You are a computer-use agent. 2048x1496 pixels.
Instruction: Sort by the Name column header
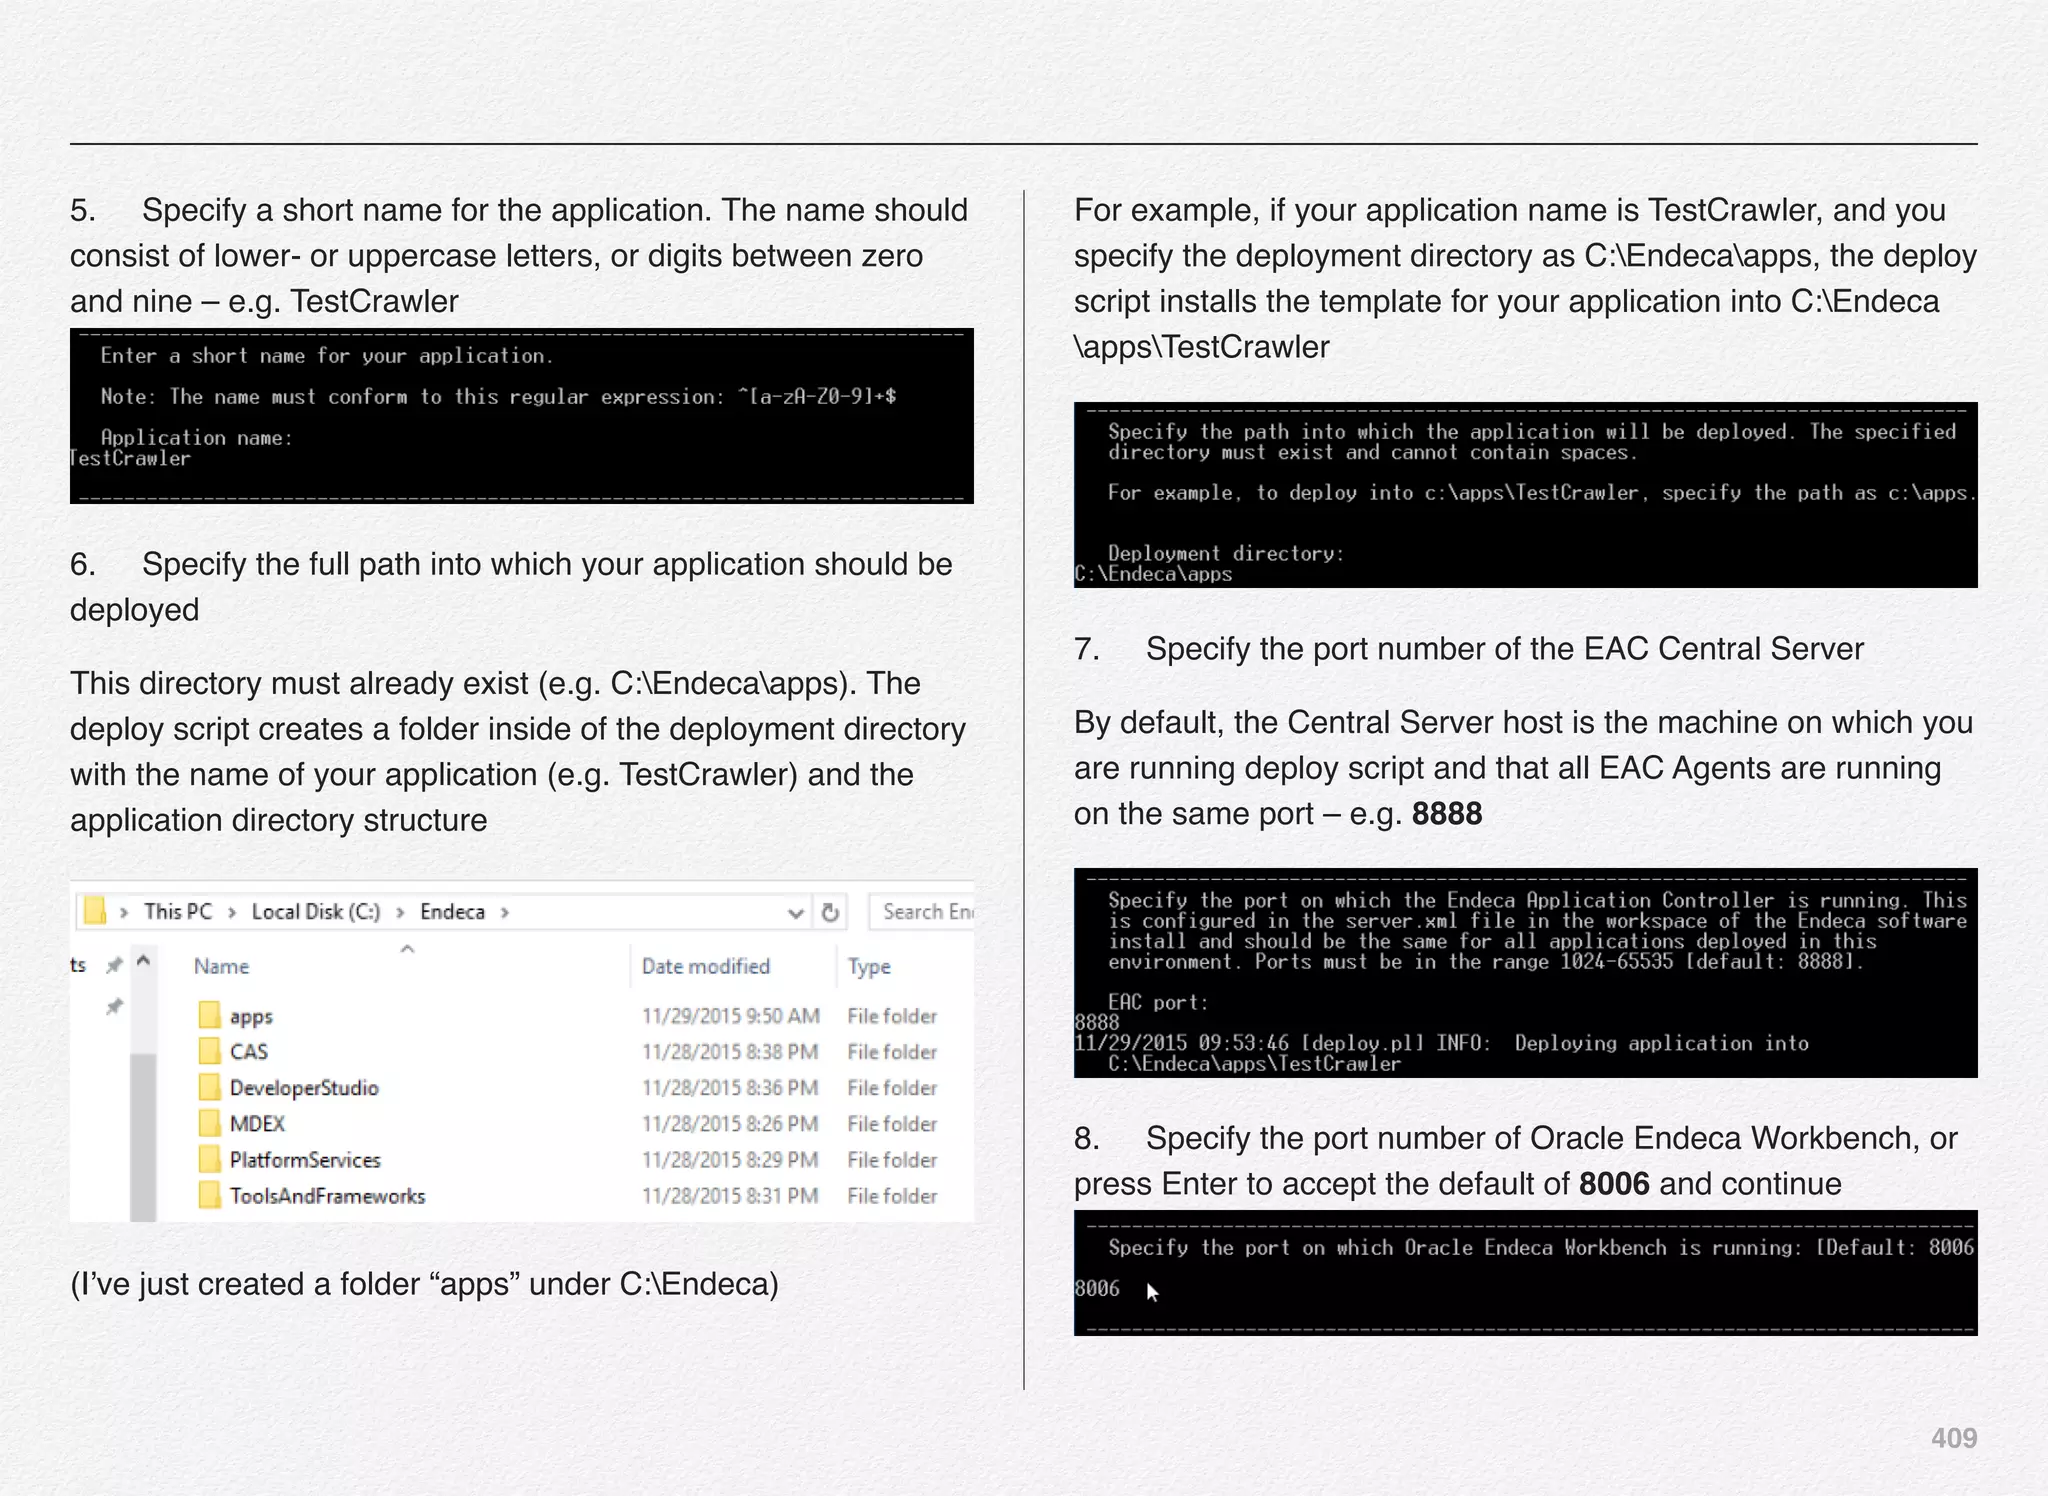pyautogui.click(x=221, y=966)
